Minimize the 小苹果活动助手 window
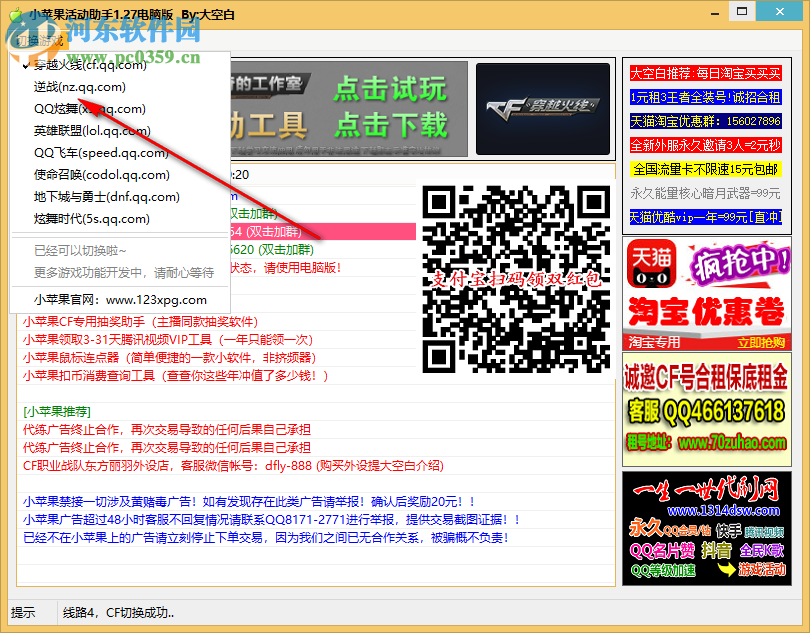Screen dimensions: 810x633 tap(715, 13)
